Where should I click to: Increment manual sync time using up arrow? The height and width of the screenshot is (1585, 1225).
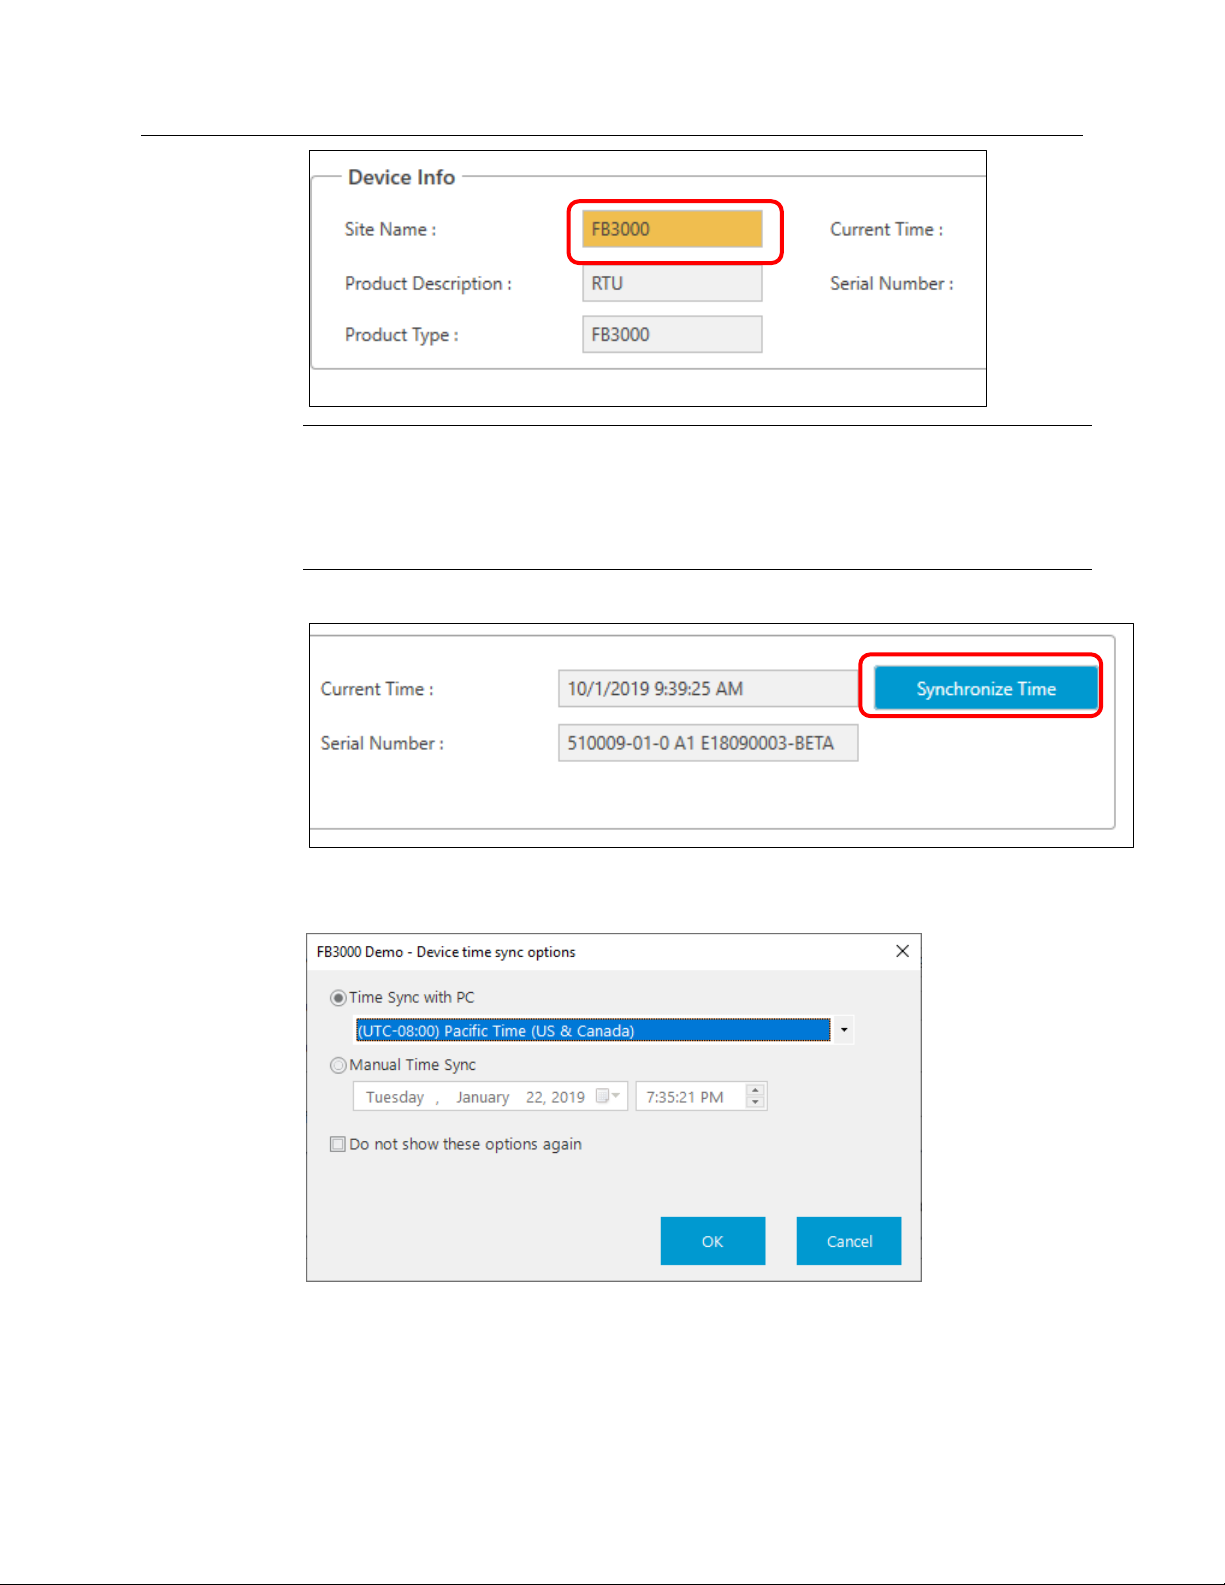[x=756, y=1090]
